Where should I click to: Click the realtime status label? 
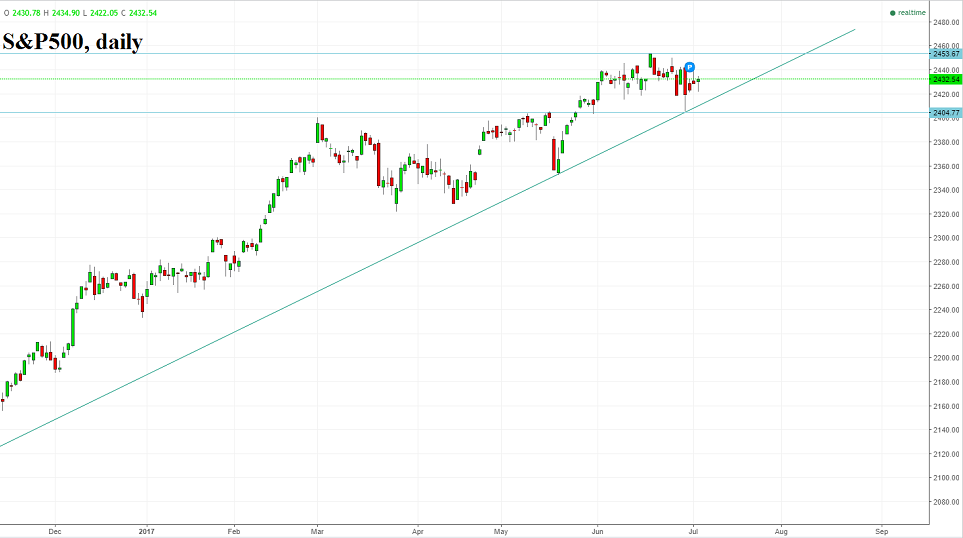(910, 13)
